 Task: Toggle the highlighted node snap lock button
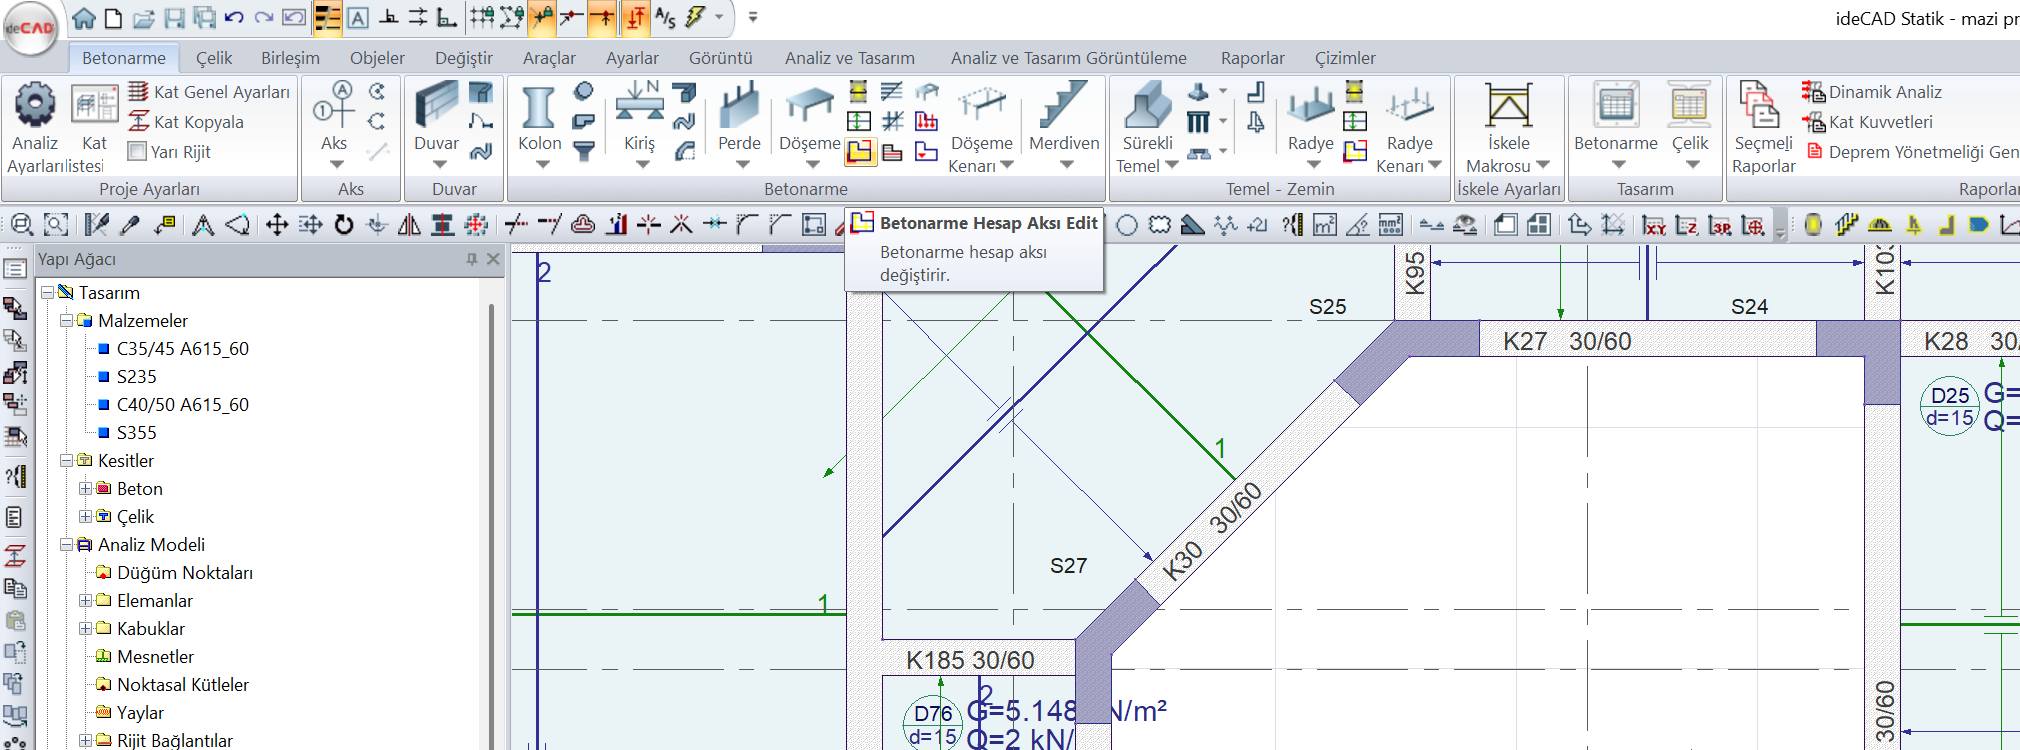tap(543, 17)
